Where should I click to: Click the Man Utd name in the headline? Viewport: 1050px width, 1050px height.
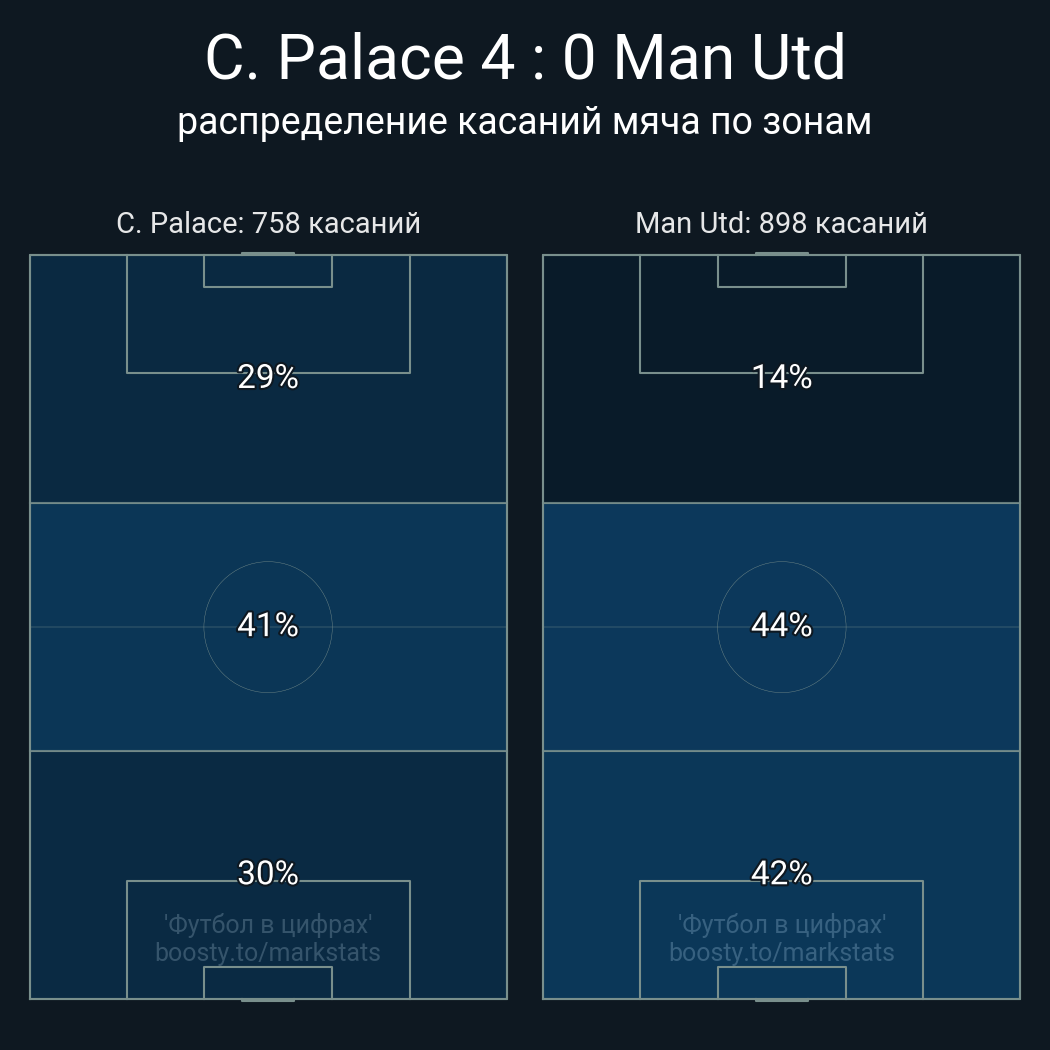pyautogui.click(x=729, y=58)
